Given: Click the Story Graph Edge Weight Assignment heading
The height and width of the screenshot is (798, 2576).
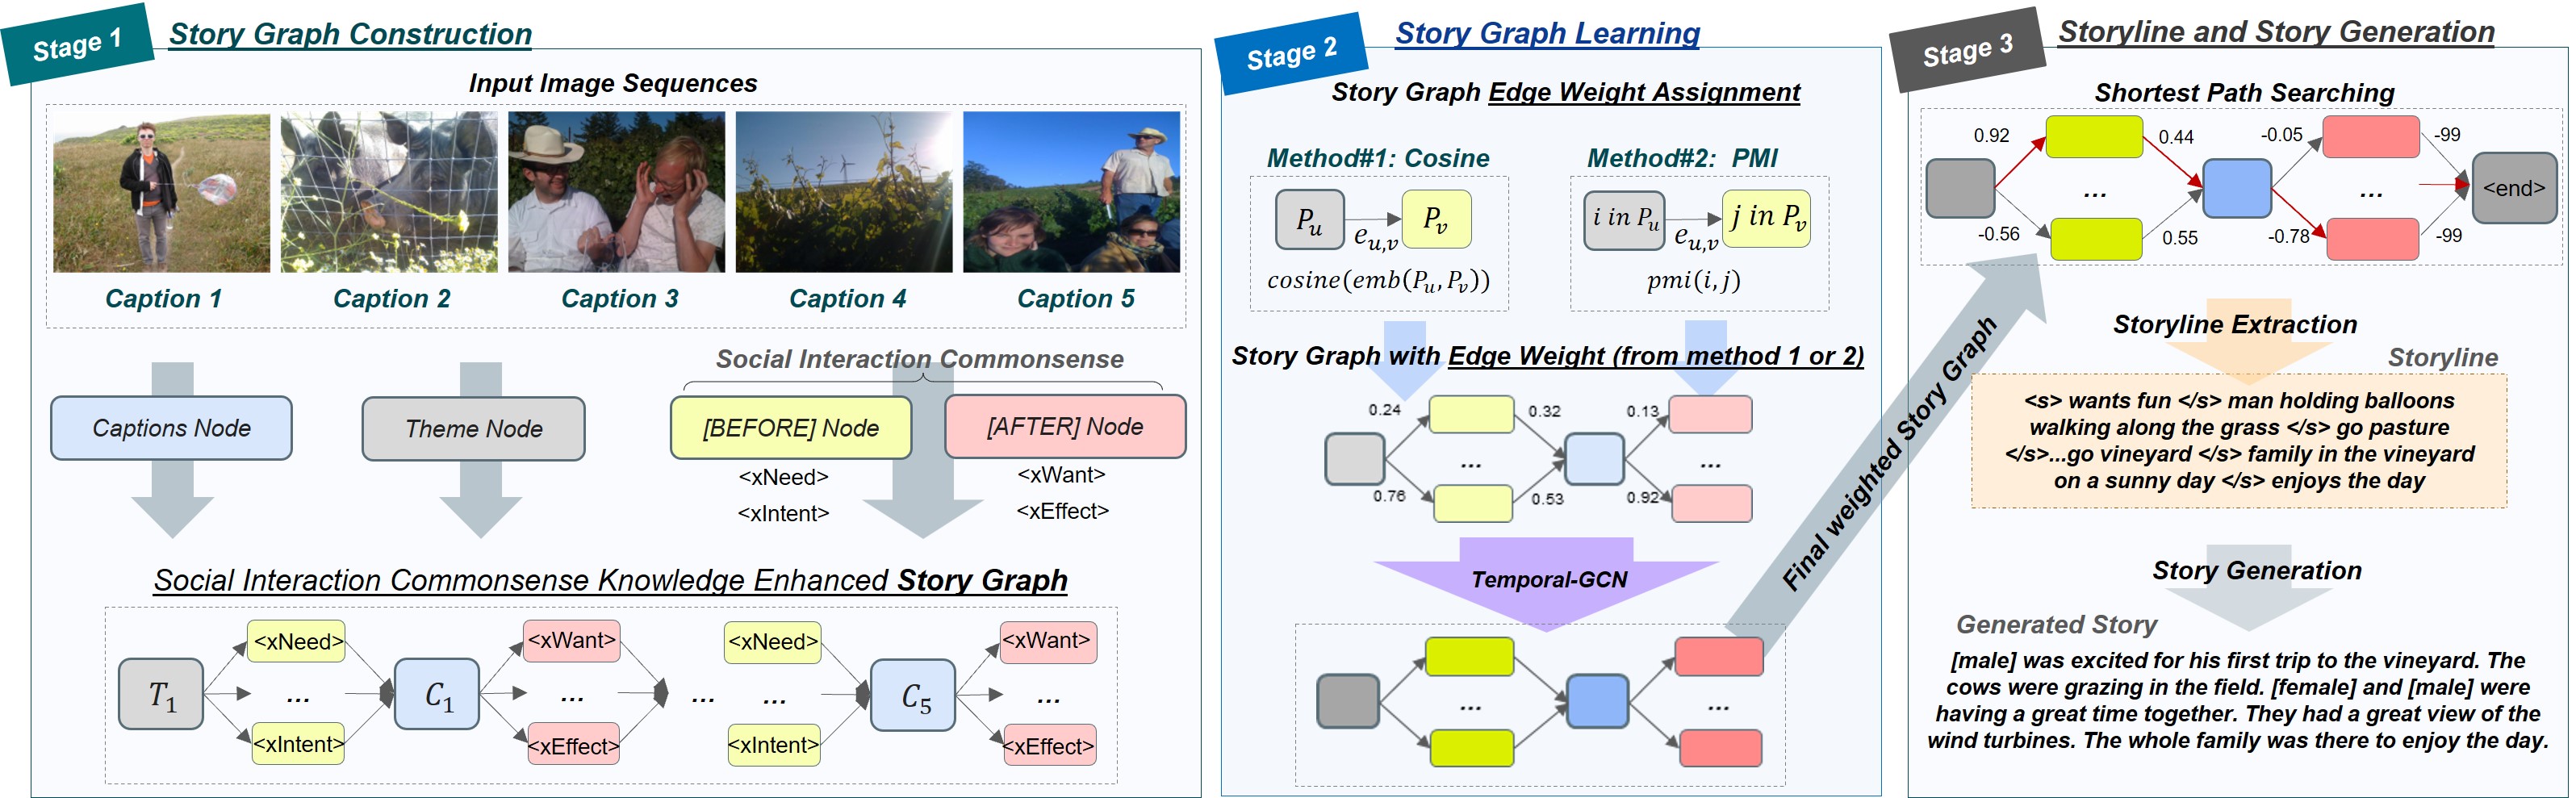Looking at the screenshot, I should [1565, 92].
